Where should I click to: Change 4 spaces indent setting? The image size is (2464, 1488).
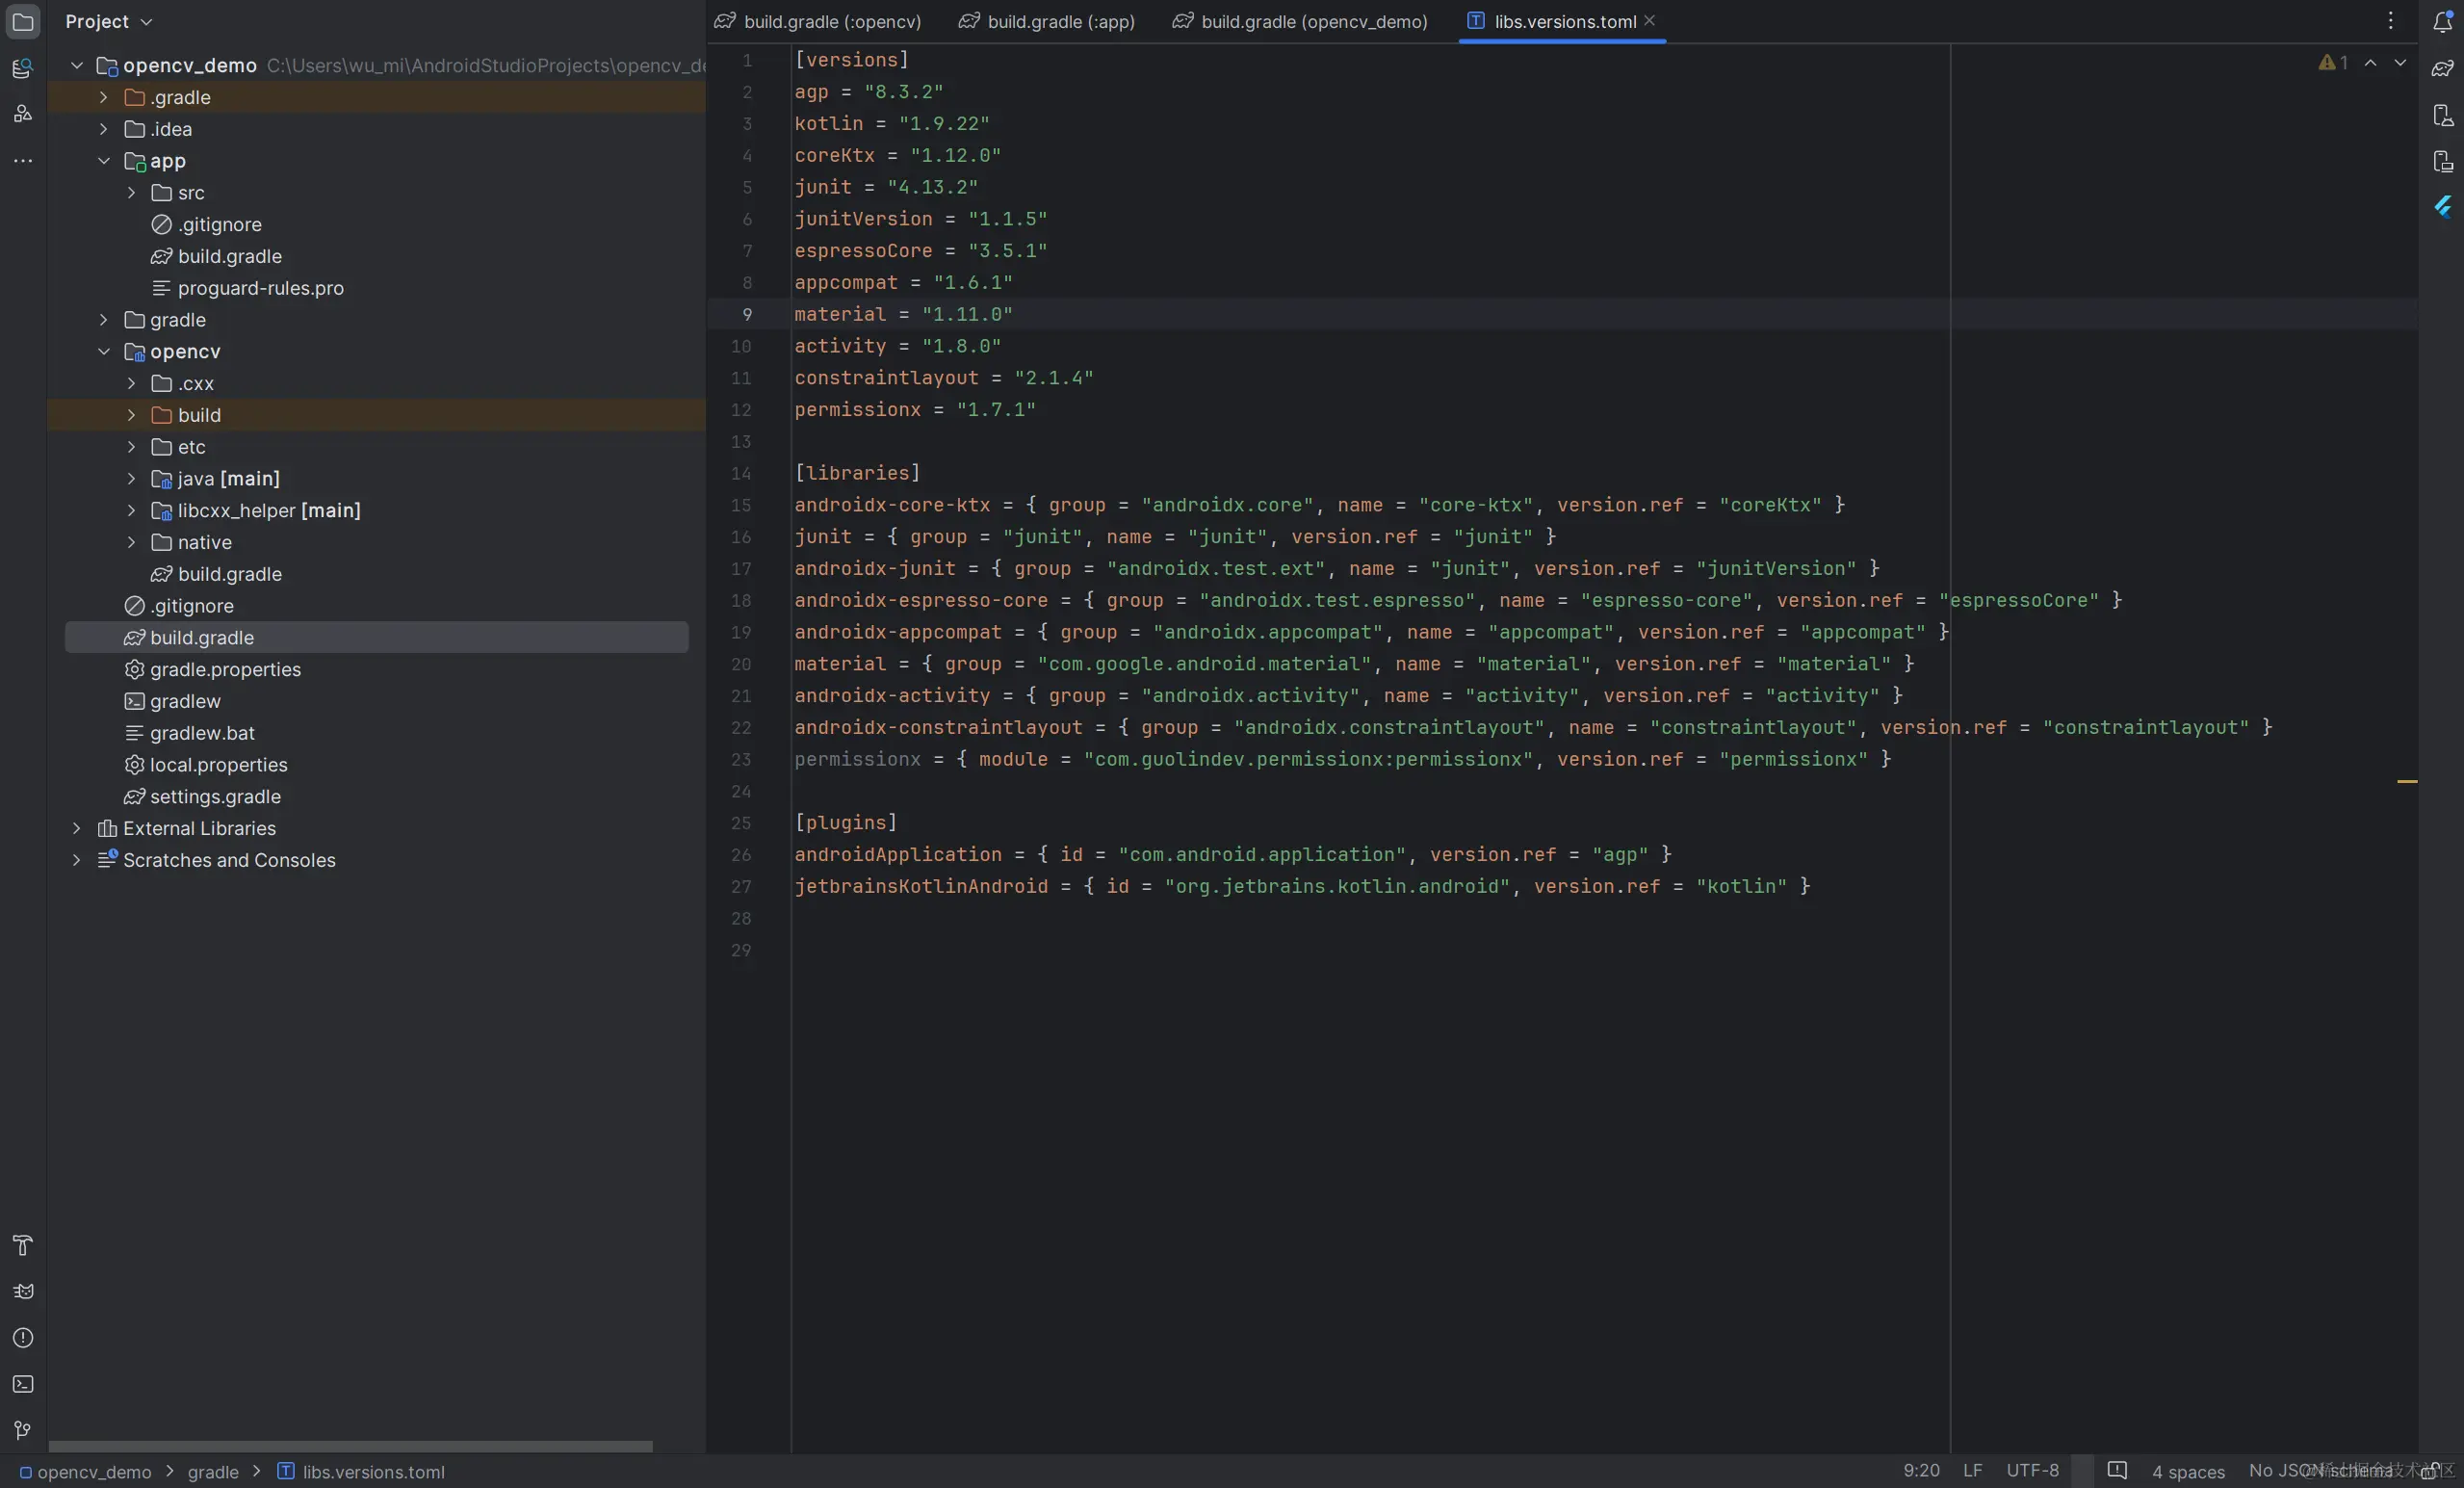(x=2188, y=1471)
